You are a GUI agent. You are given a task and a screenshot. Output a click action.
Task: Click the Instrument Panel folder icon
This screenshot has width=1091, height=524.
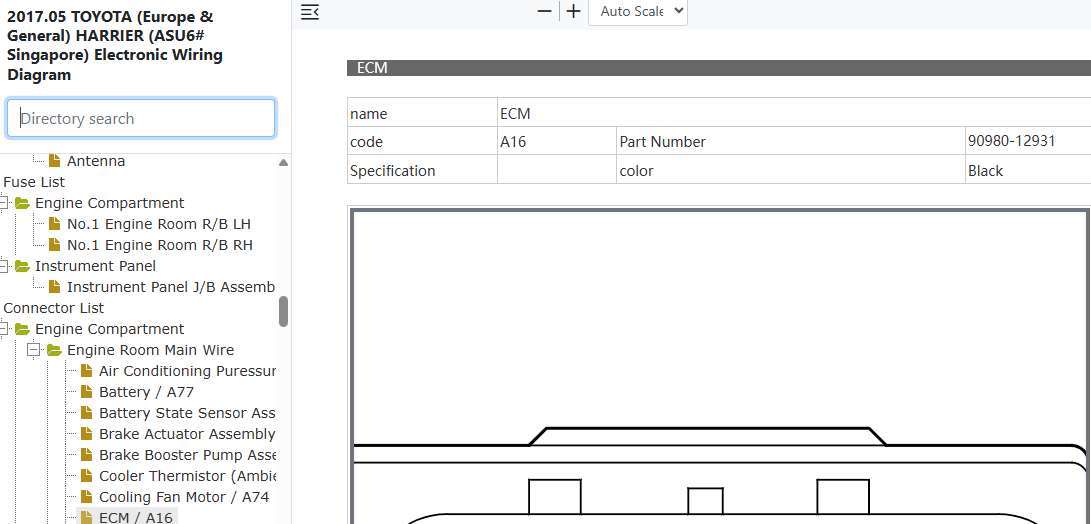(22, 266)
